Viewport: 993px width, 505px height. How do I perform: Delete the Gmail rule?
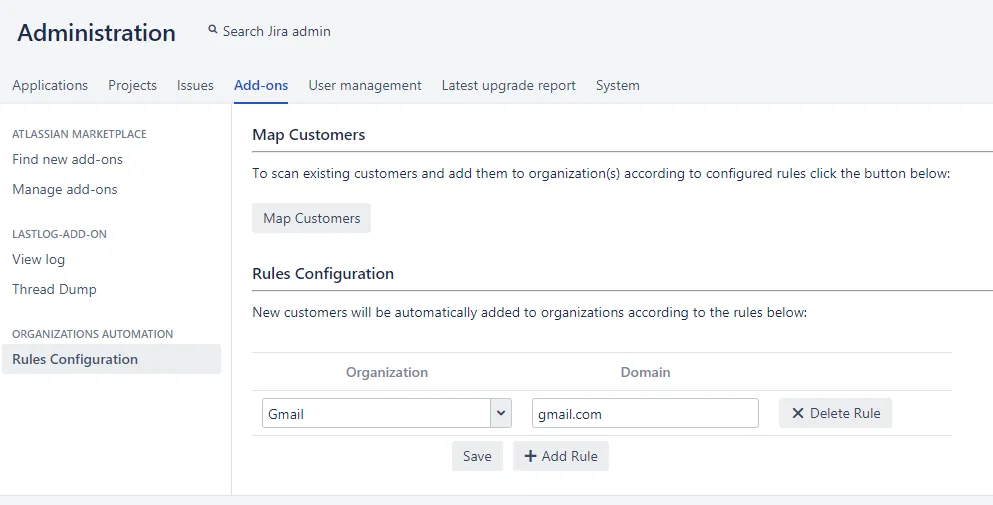pos(835,413)
